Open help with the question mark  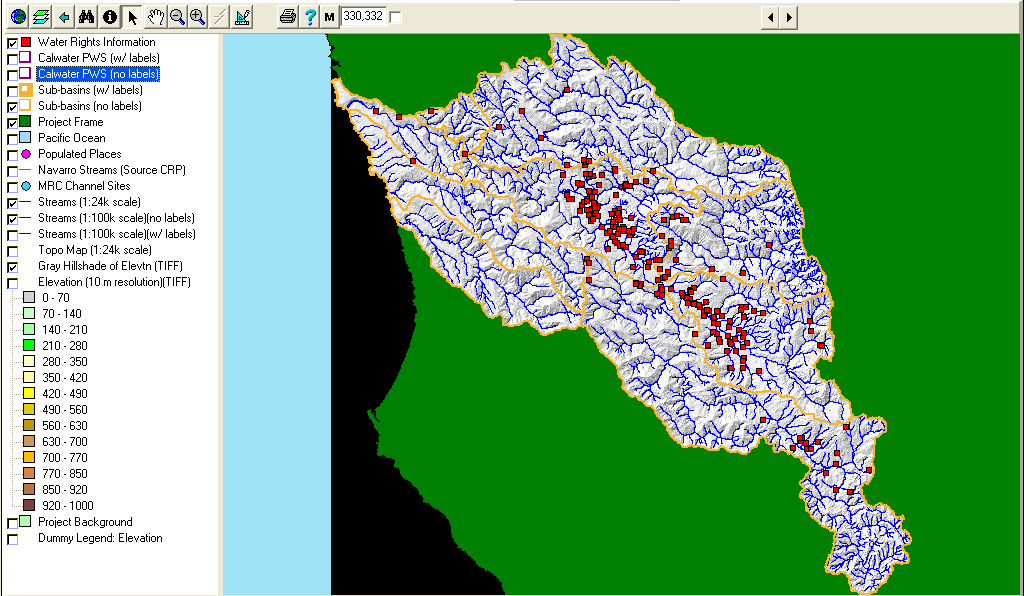(x=310, y=16)
